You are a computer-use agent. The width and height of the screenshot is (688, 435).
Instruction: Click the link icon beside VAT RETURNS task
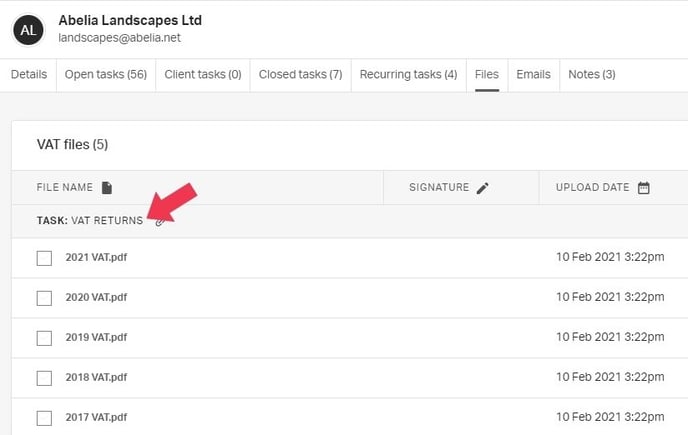(x=160, y=222)
